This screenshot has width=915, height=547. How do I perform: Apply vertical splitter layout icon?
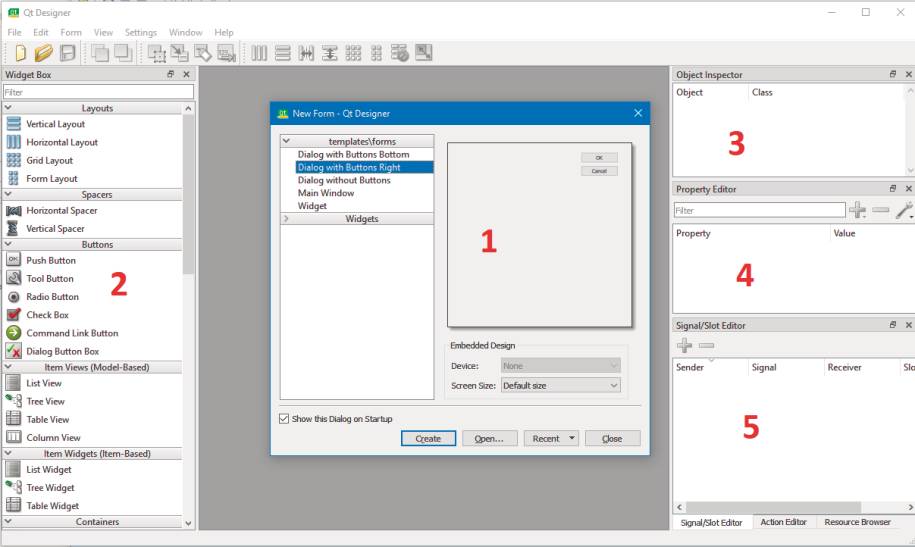tap(329, 53)
